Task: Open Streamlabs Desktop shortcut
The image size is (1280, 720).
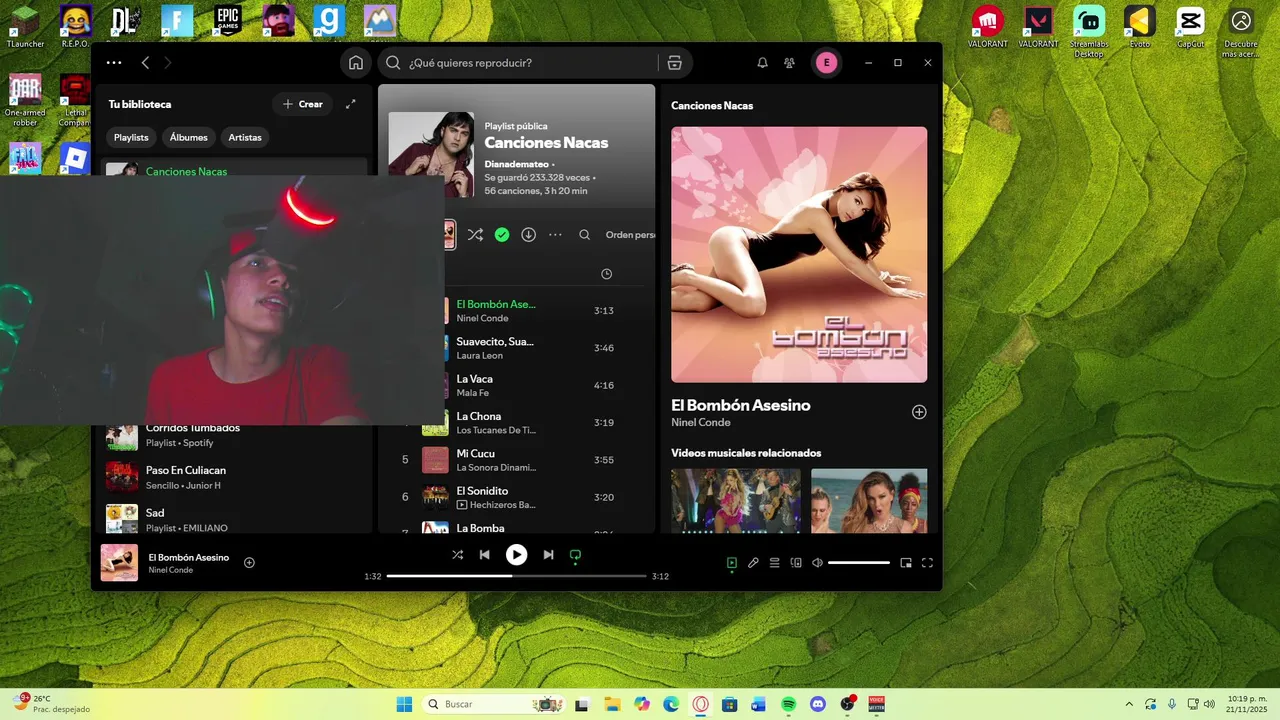Action: coord(1089,32)
